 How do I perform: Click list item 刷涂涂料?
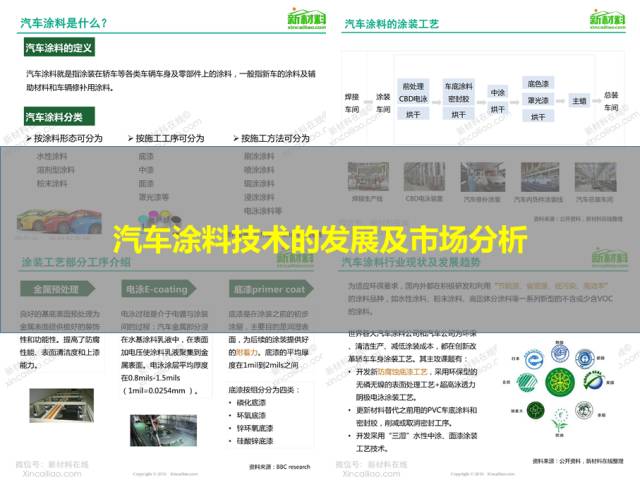259,156
